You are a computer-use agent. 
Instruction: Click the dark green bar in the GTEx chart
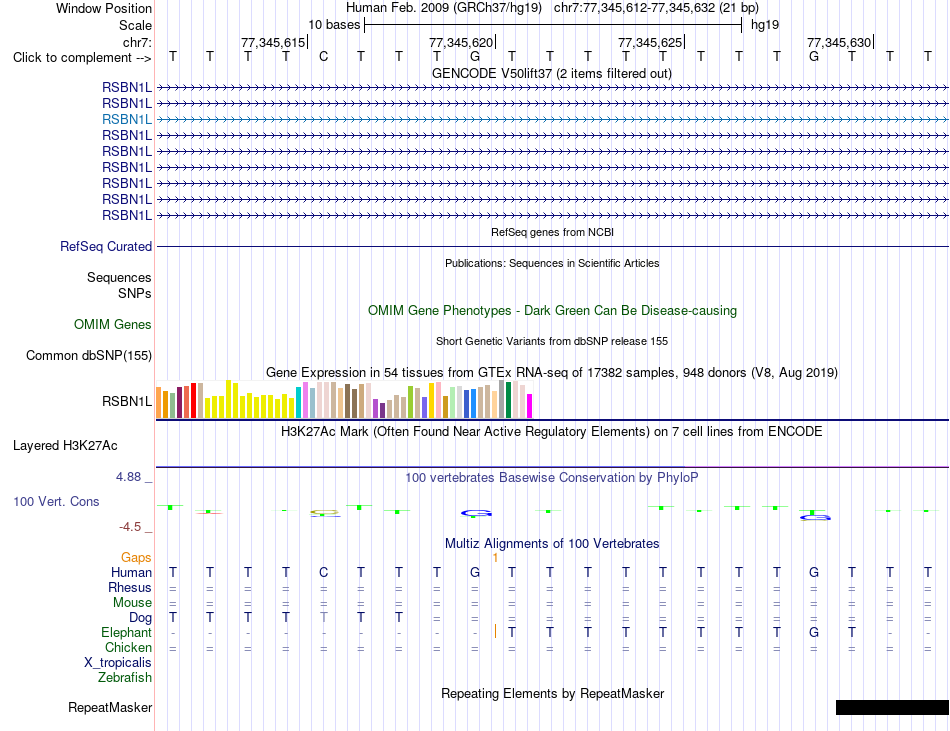508,400
